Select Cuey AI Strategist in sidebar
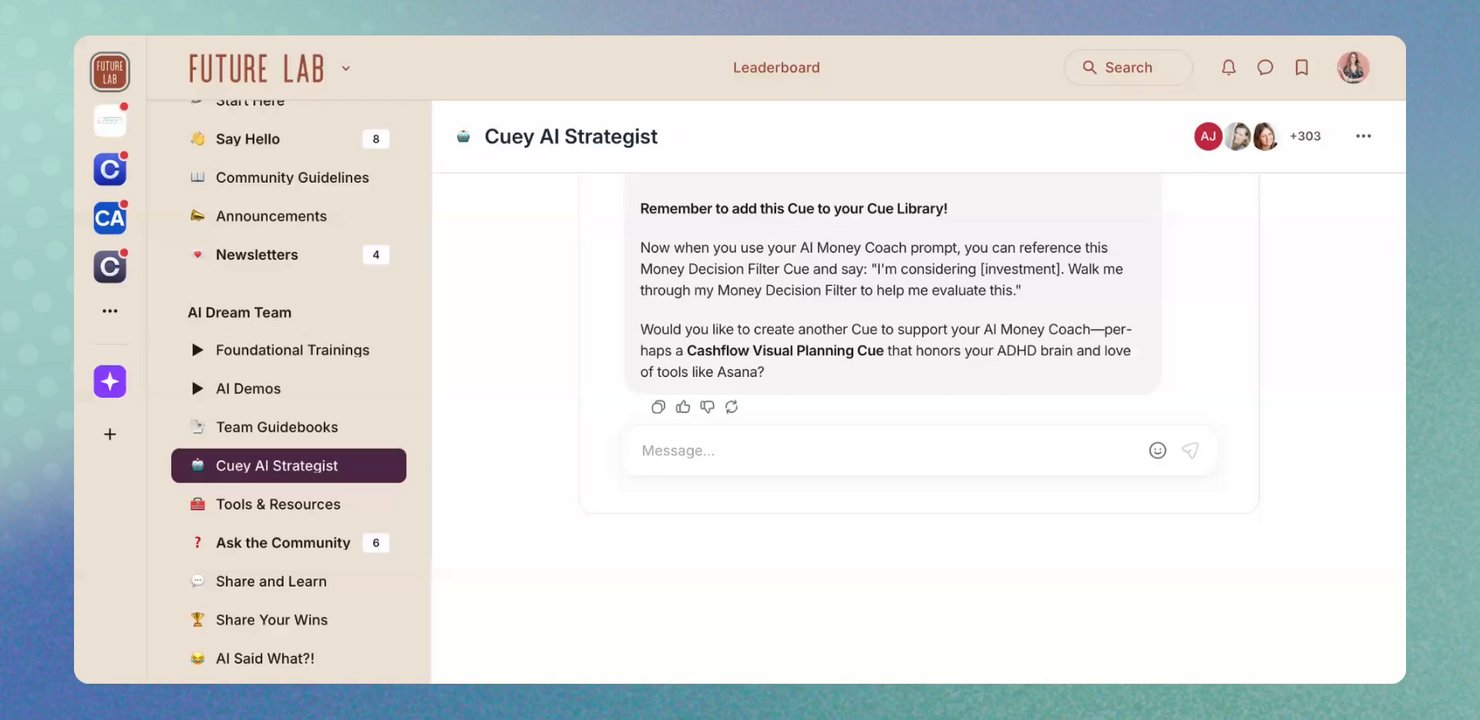Image resolution: width=1480 pixels, height=720 pixels. 289,465
